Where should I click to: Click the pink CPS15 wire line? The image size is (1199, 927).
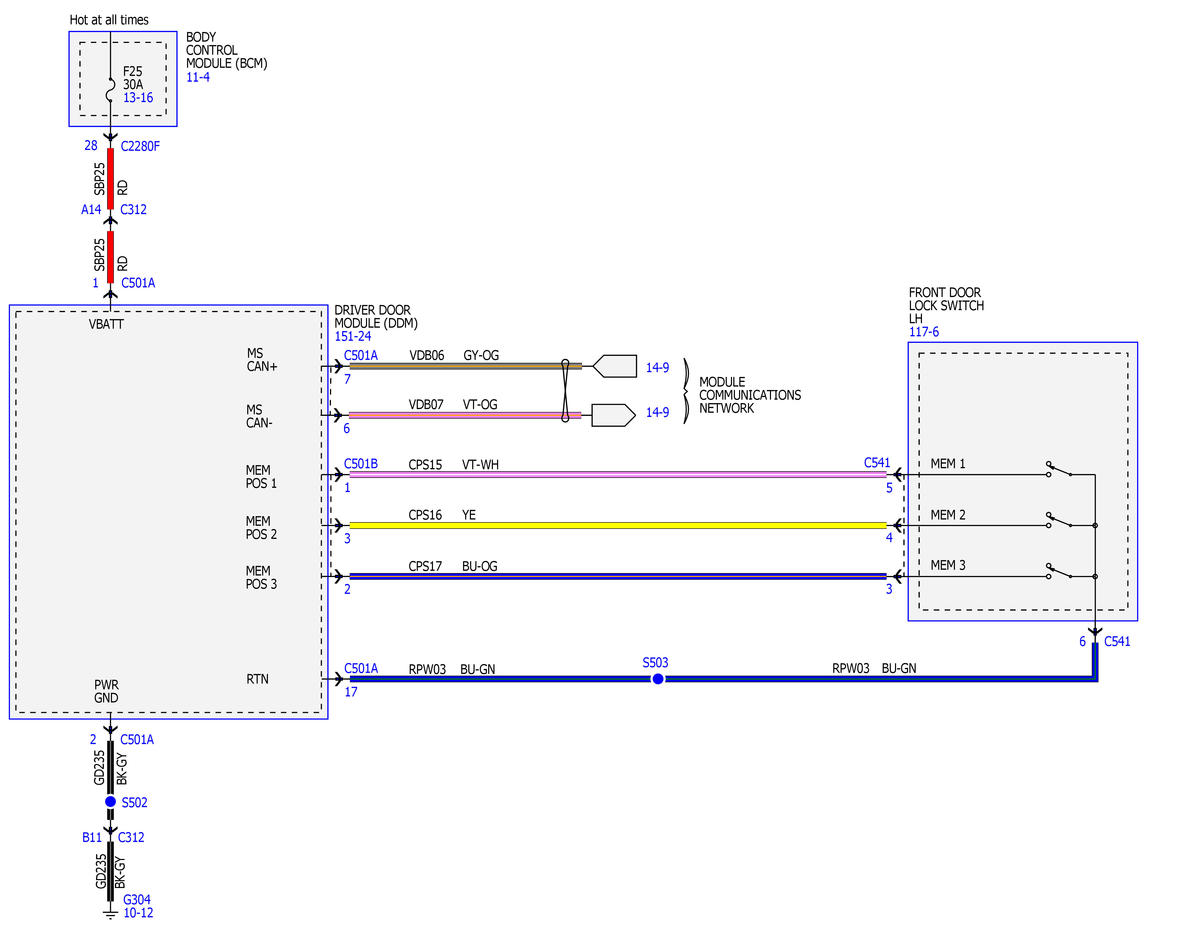tap(618, 474)
